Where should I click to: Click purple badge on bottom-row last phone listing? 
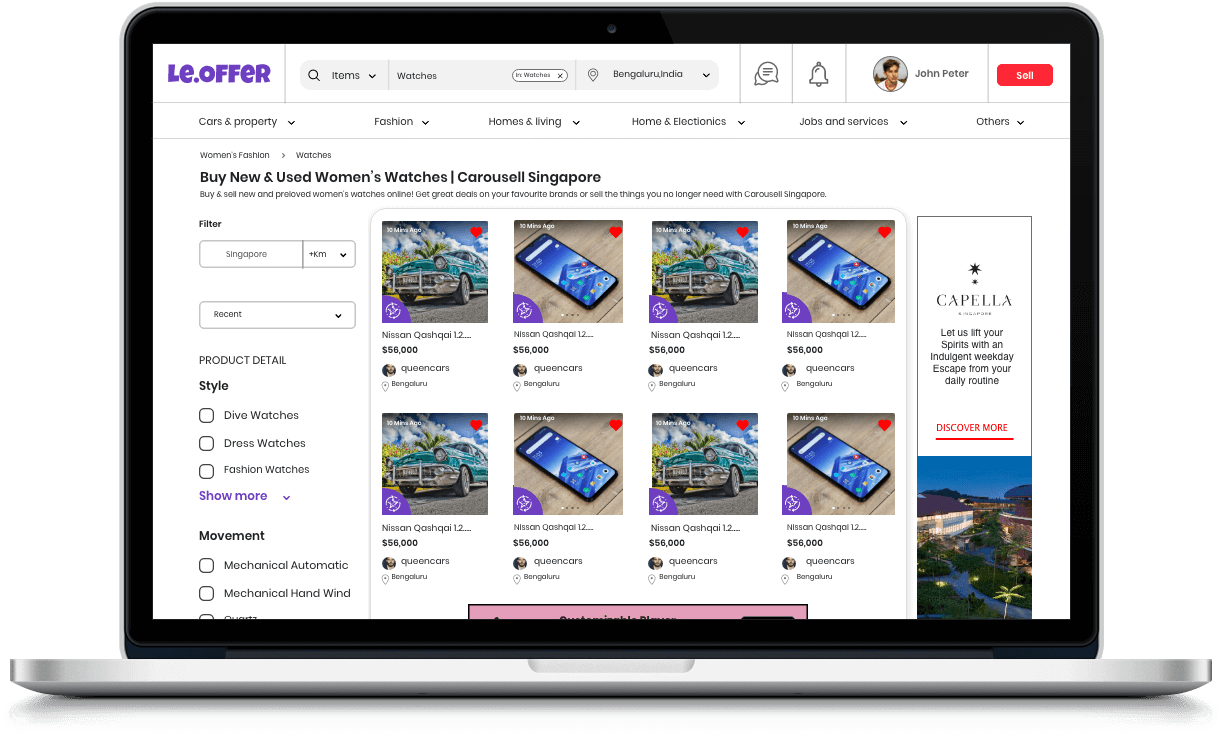795,503
